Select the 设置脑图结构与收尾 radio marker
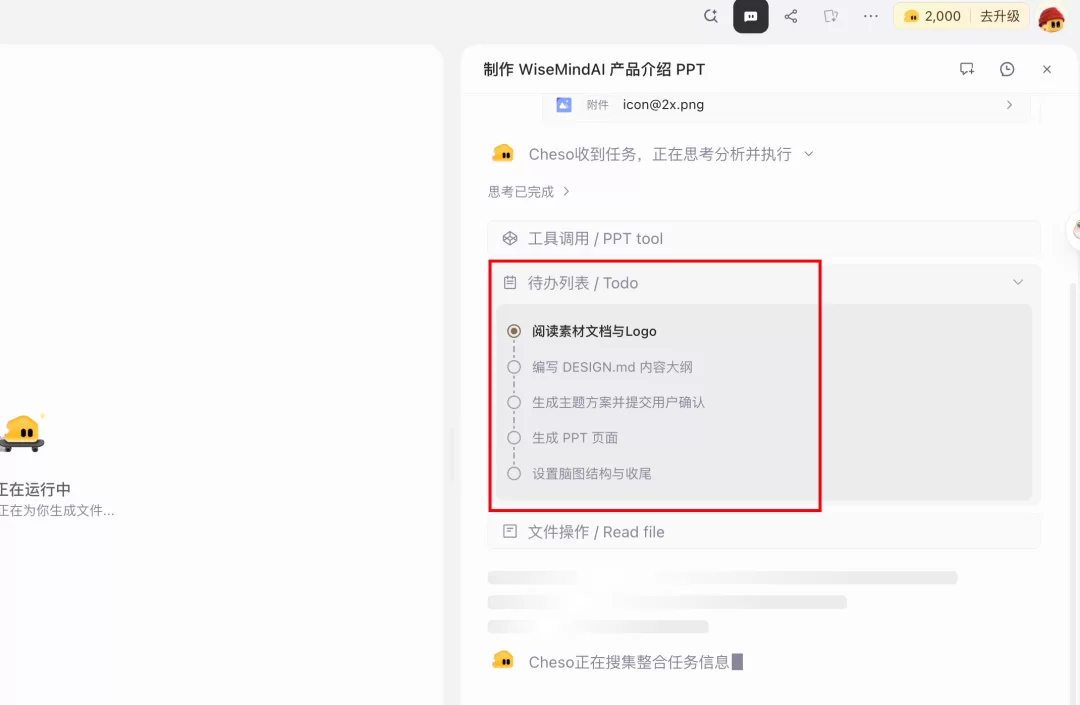The image size is (1080, 705). click(514, 474)
